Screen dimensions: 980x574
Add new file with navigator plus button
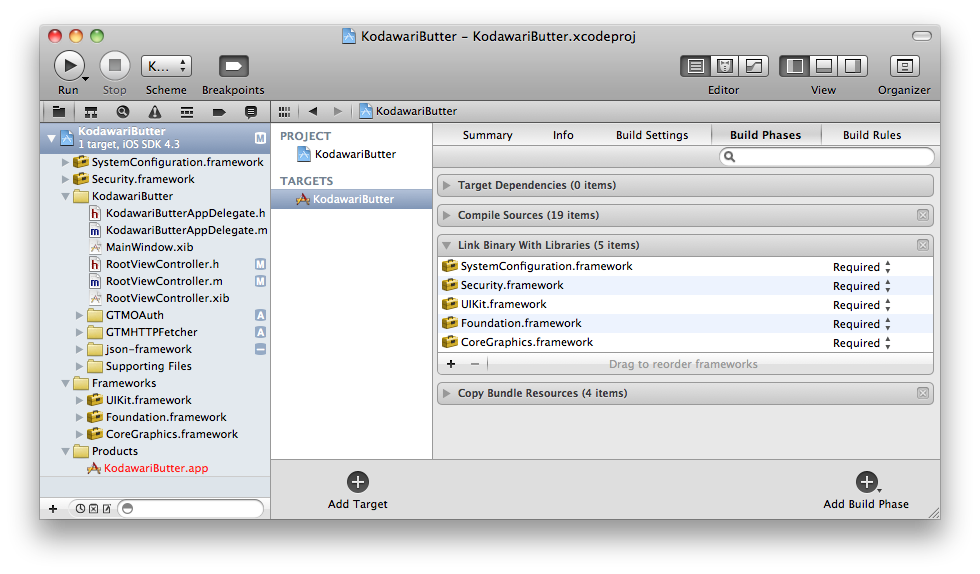click(x=53, y=509)
